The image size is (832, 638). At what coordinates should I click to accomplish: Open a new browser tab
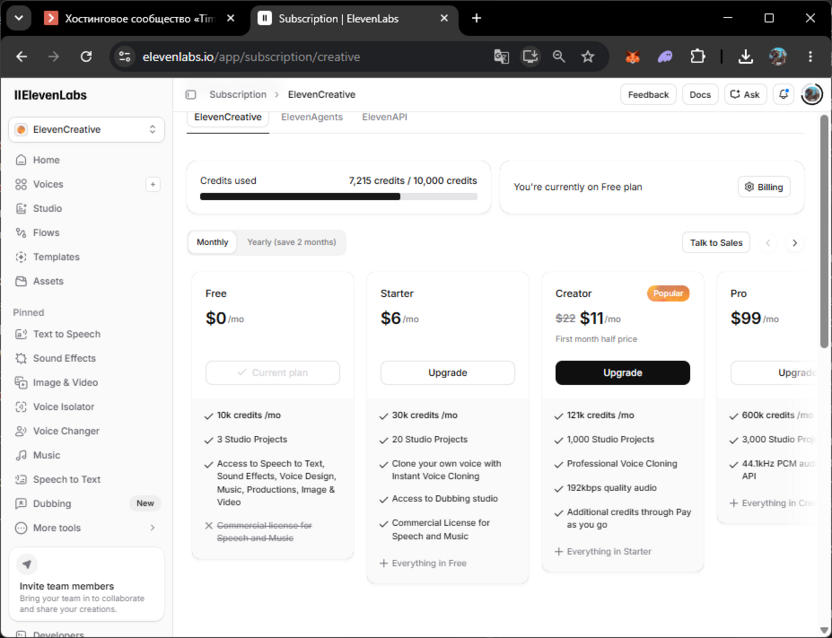[x=476, y=18]
